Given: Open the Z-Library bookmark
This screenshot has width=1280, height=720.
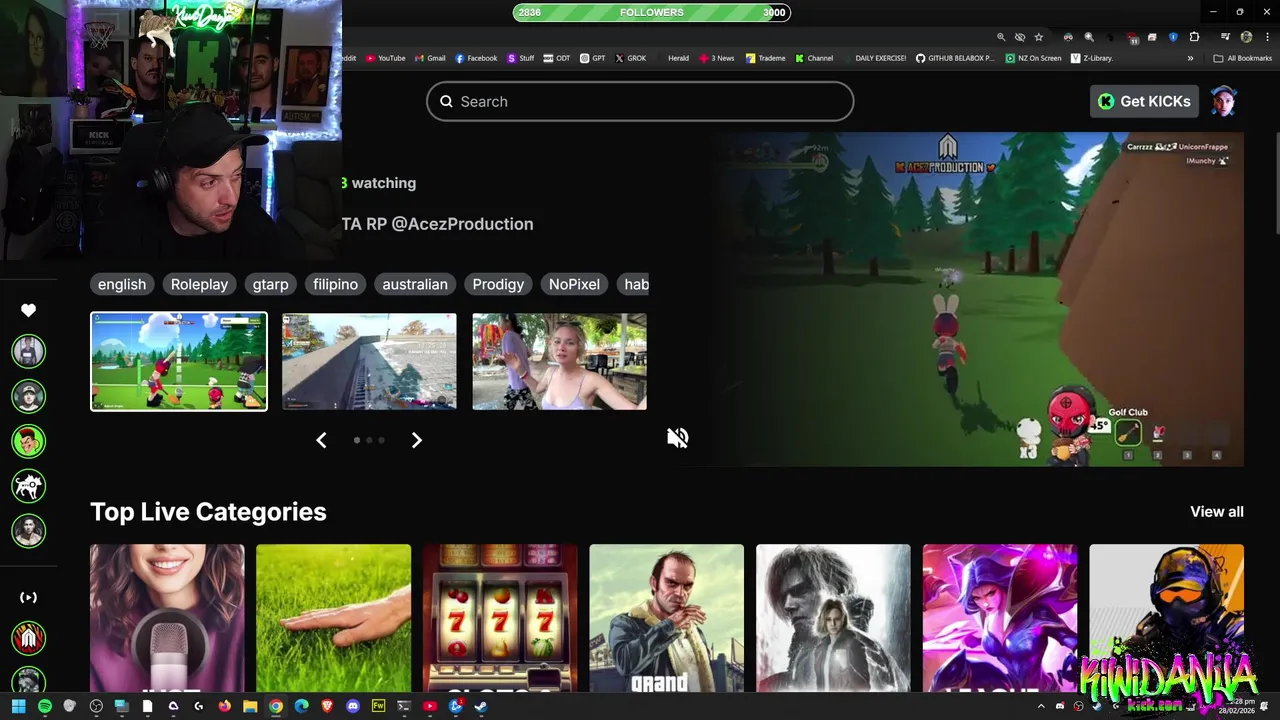Looking at the screenshot, I should click(x=1092, y=58).
